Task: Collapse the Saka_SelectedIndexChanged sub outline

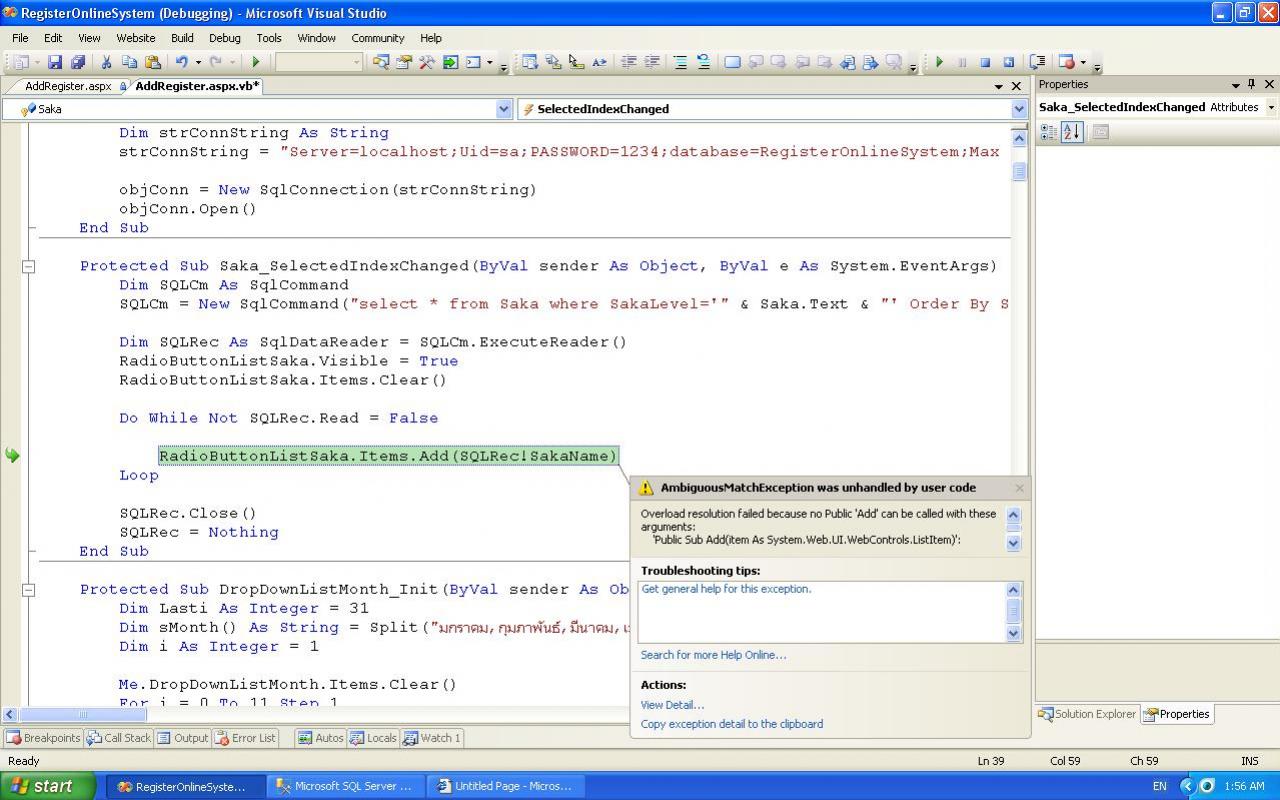Action: coord(28,266)
